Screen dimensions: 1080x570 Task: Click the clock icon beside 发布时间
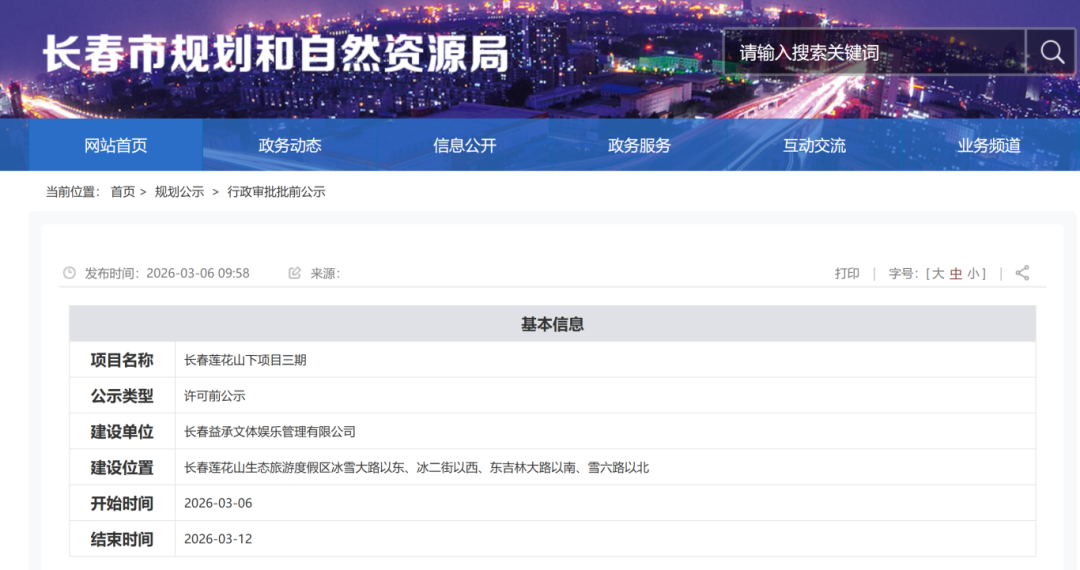pos(69,273)
